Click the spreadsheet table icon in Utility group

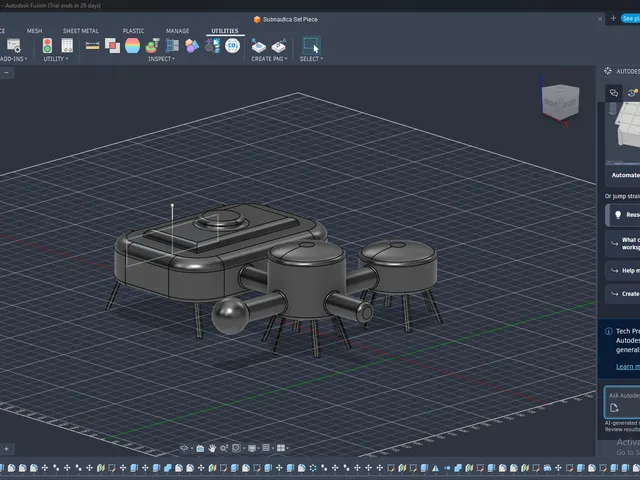67,46
